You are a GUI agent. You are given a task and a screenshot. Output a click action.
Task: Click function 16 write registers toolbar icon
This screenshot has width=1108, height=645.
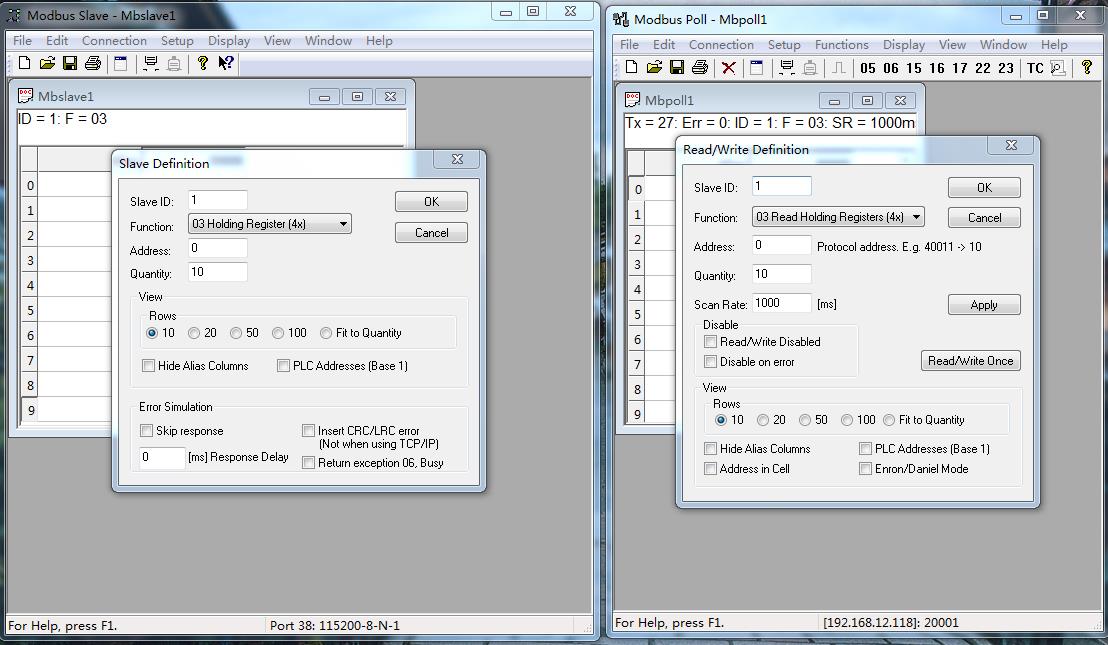[x=936, y=68]
